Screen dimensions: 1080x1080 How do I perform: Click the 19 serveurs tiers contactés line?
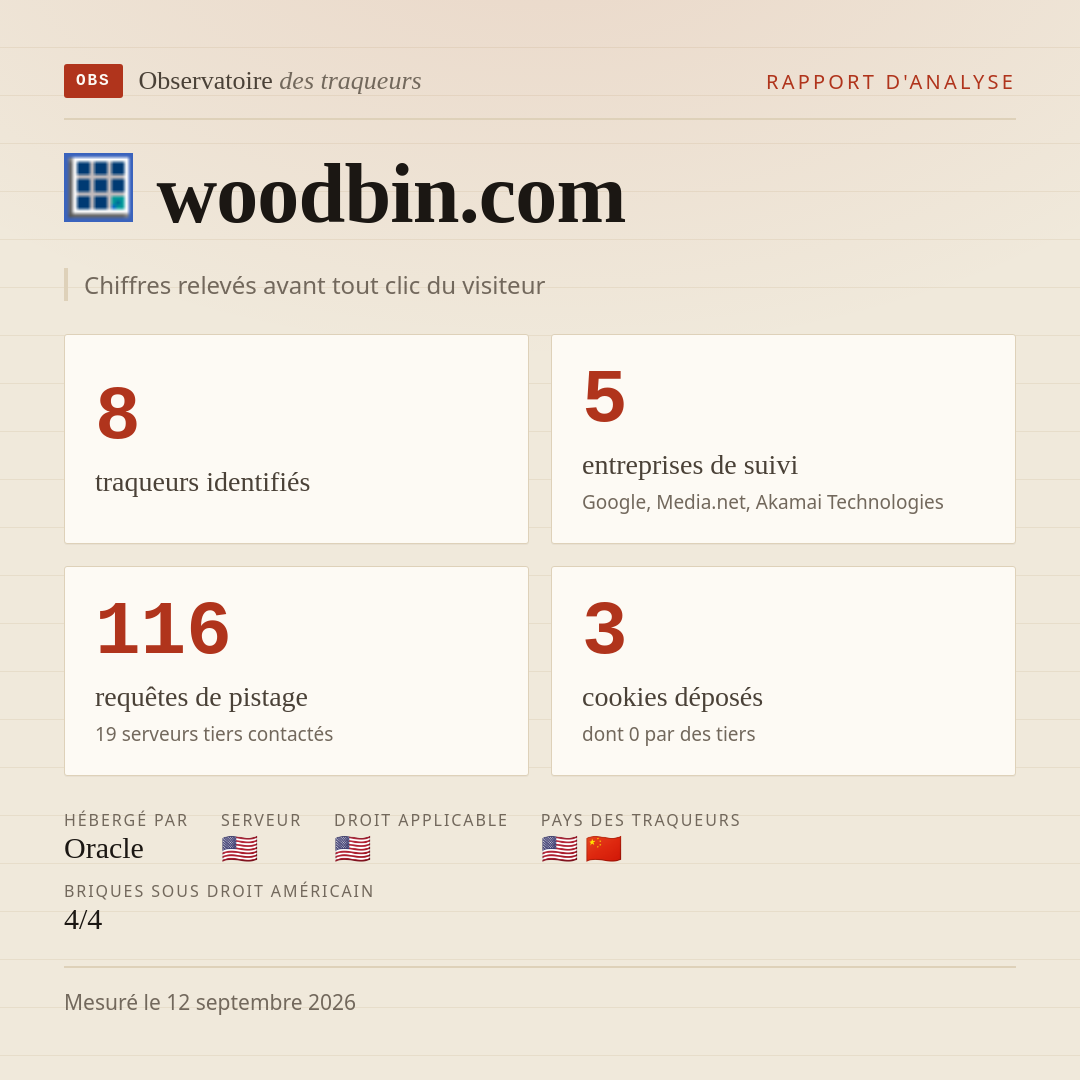click(214, 734)
